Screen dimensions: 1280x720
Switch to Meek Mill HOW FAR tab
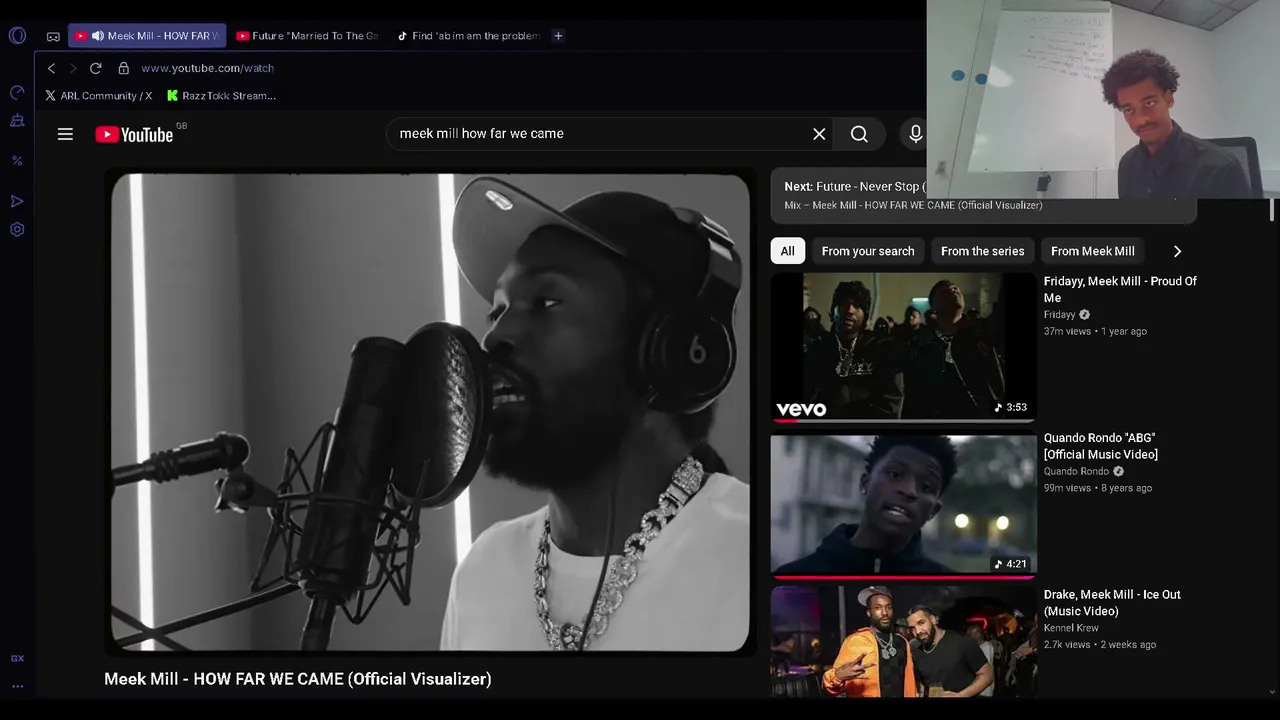[147, 36]
